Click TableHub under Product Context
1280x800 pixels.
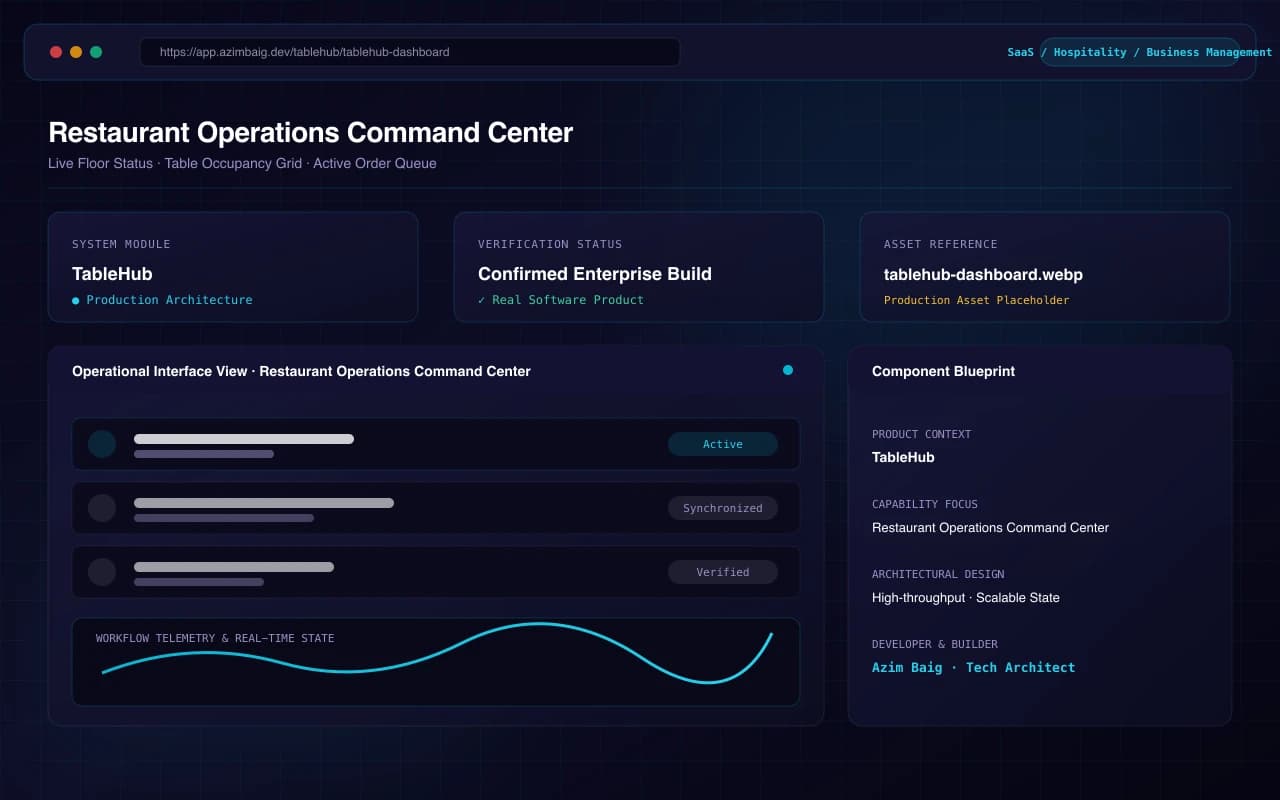tap(903, 457)
